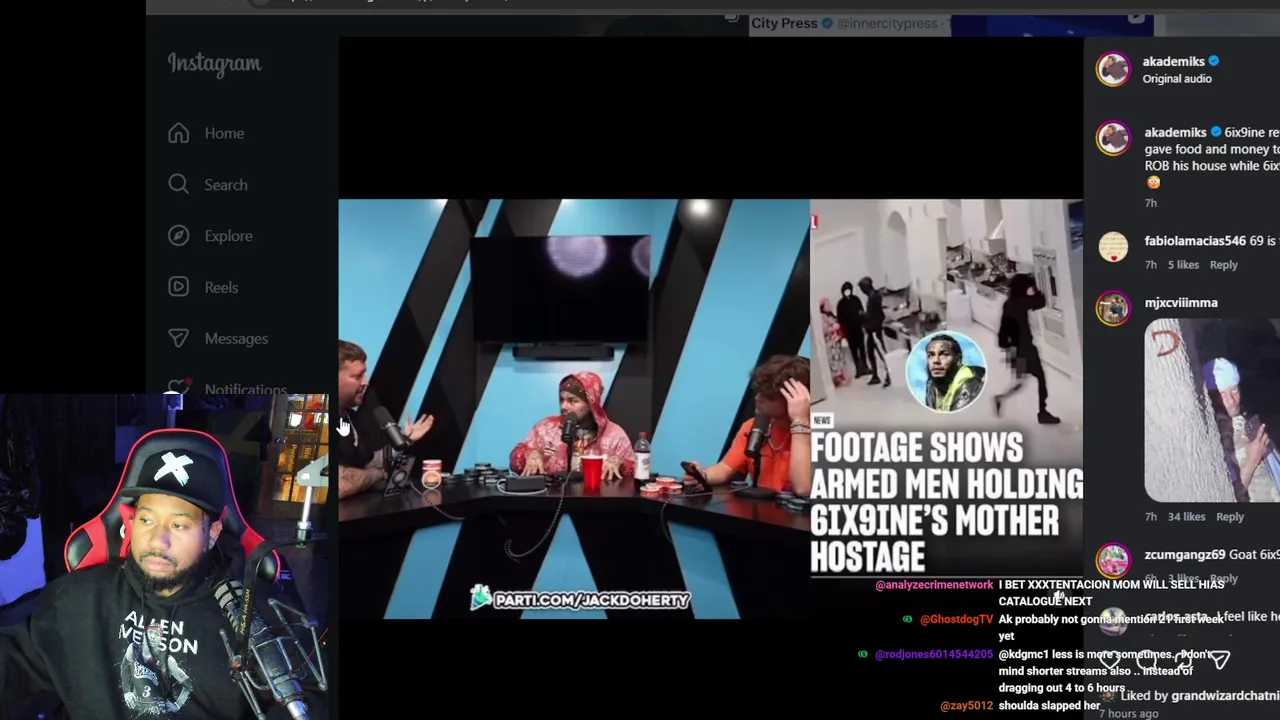Click the 'FOOTAGE SHOWS ARMED MEN' headline text
Viewport: 1280px width, 720px height.
946,502
